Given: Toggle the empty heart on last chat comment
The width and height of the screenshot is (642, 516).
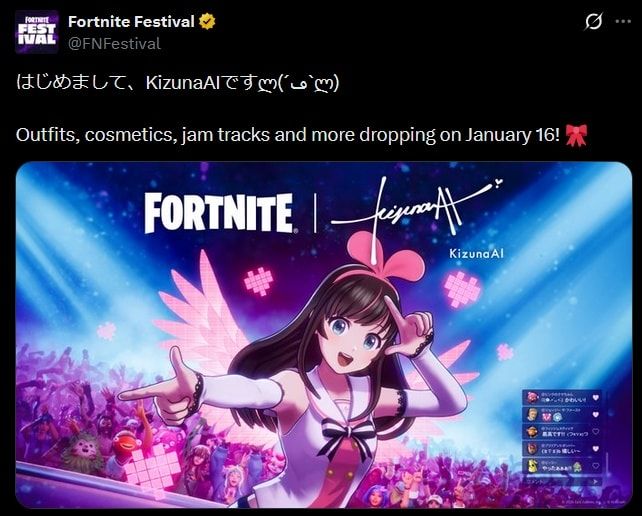Looking at the screenshot, I should point(596,466).
